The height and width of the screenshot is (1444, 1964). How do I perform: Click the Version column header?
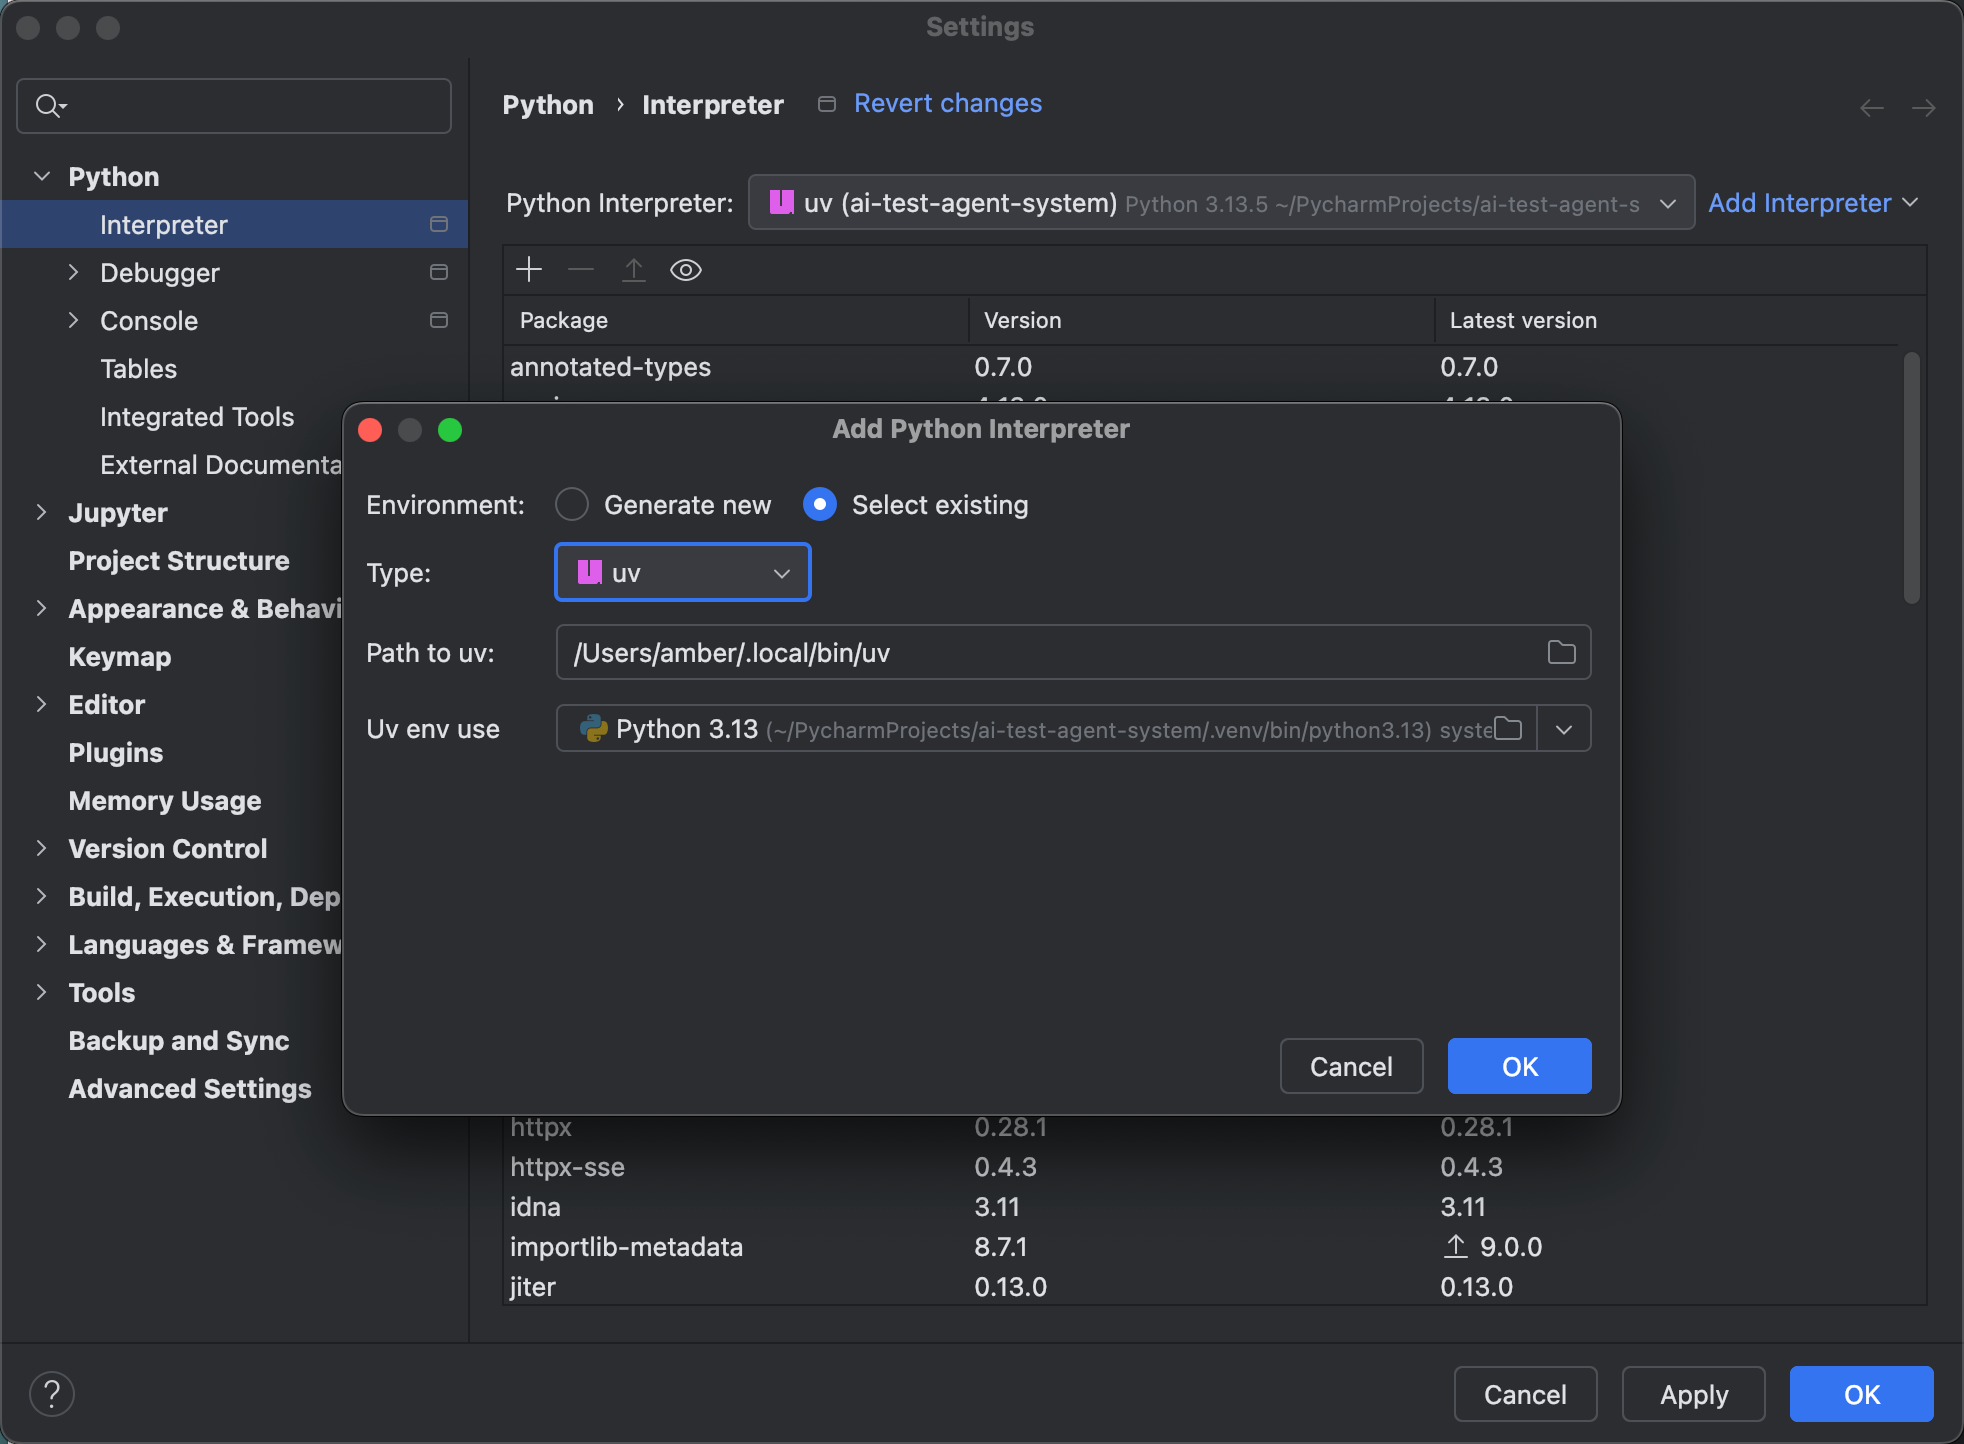tap(1202, 320)
